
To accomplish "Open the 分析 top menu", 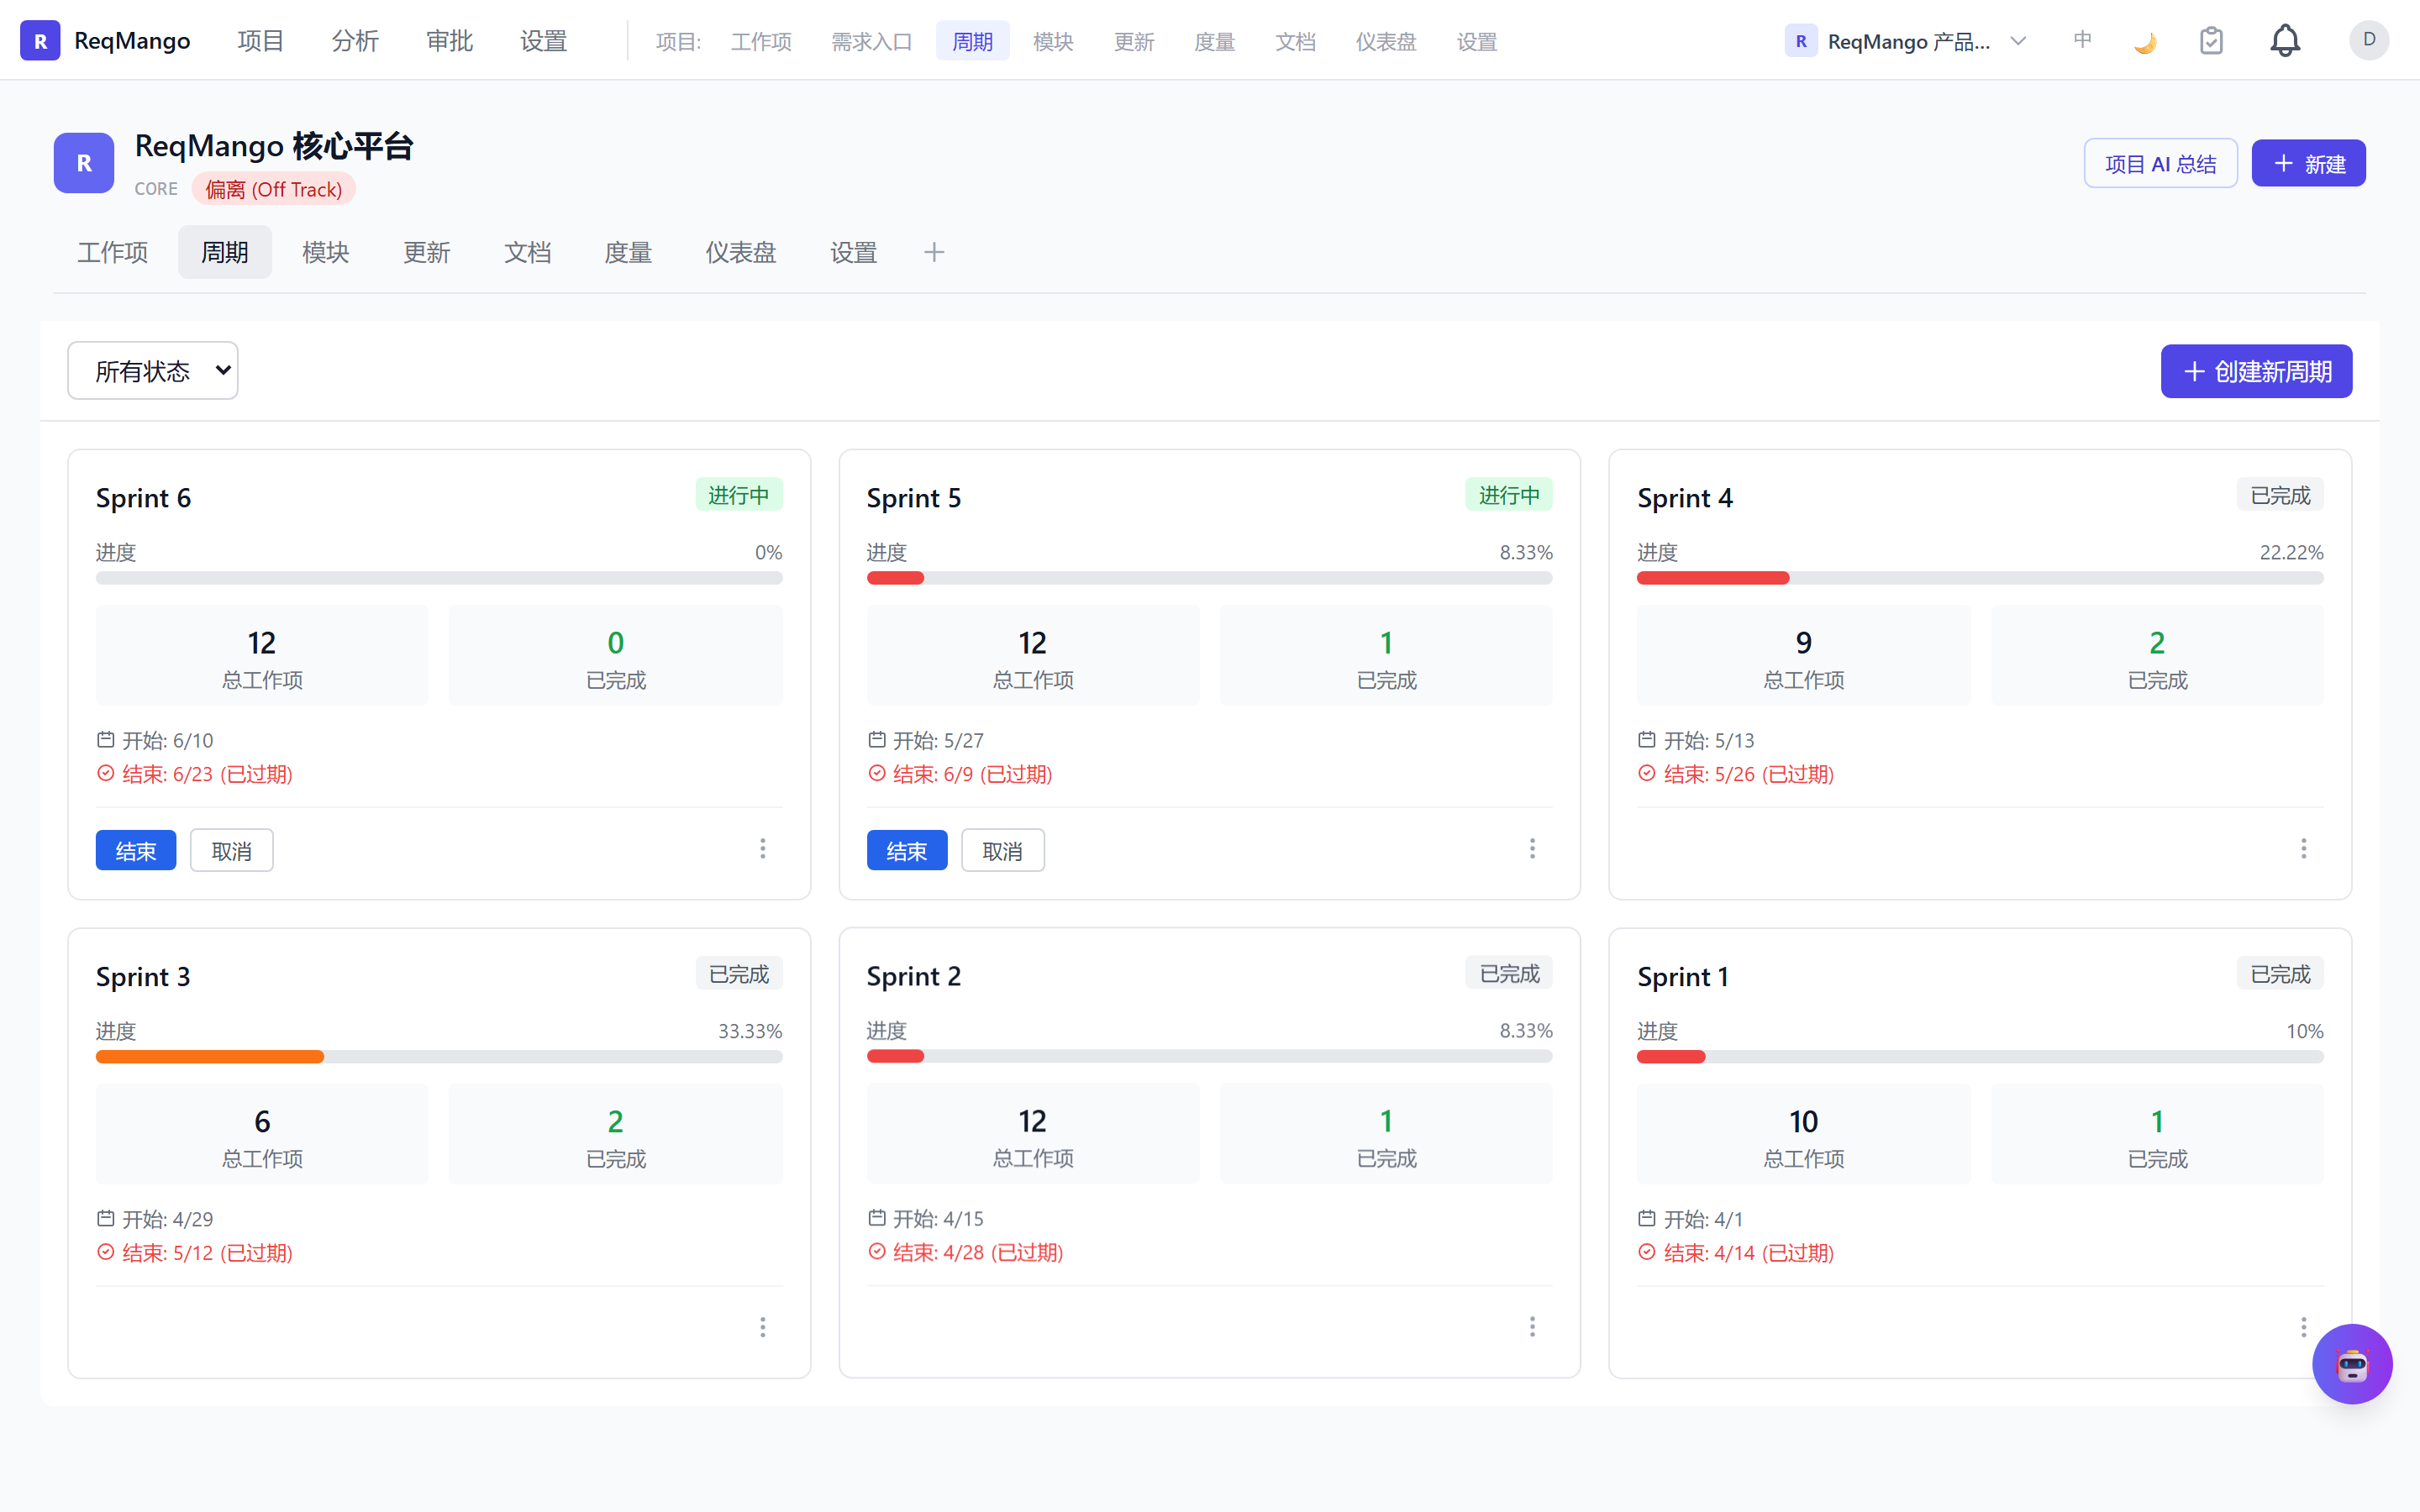I will click(x=355, y=41).
